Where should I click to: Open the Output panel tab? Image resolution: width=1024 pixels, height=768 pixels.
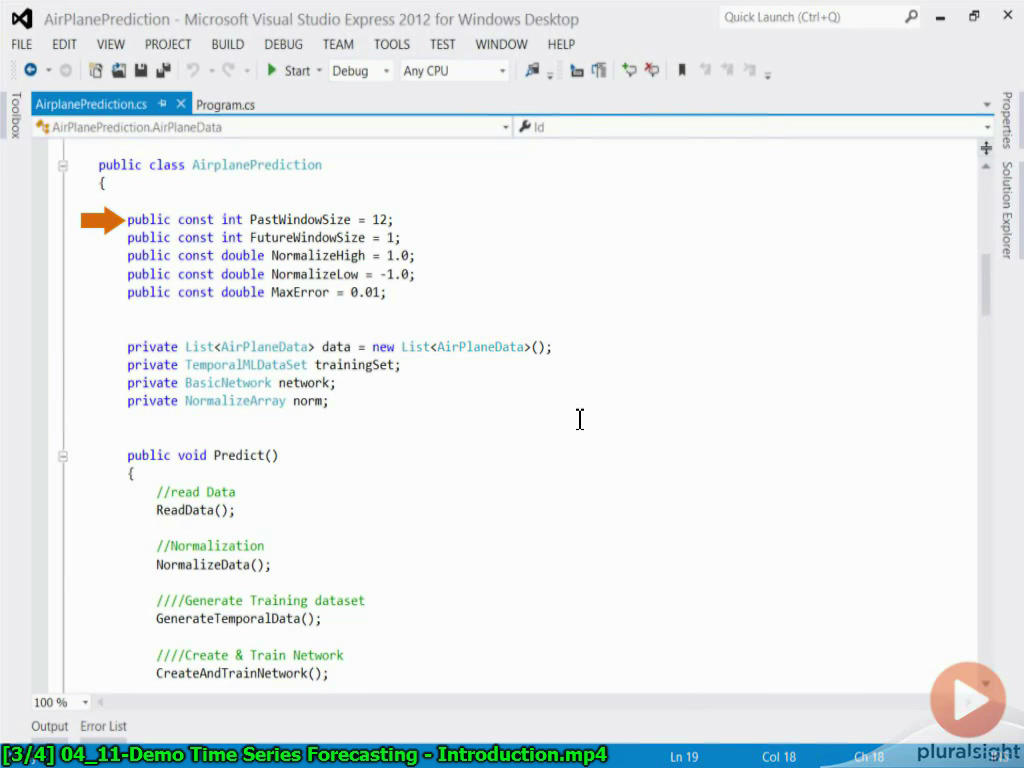coord(50,726)
